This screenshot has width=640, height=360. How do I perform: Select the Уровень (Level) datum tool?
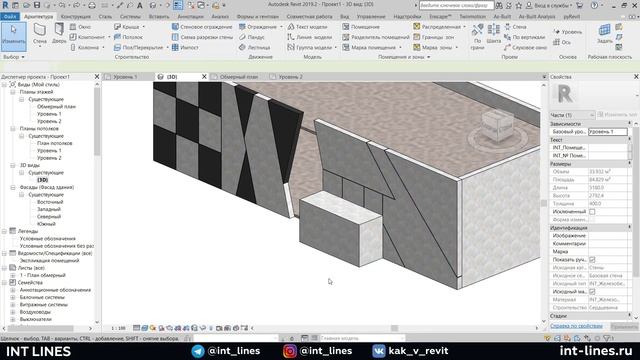[568, 31]
